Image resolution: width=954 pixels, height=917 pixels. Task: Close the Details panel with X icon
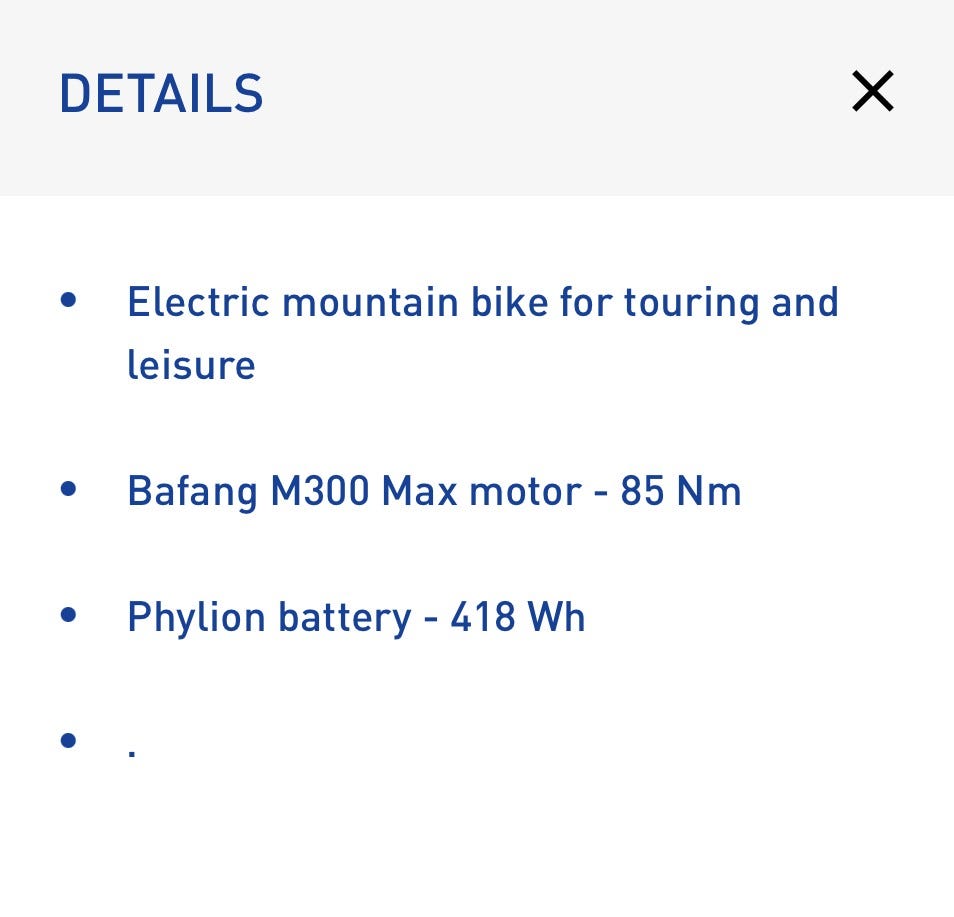[x=872, y=92]
